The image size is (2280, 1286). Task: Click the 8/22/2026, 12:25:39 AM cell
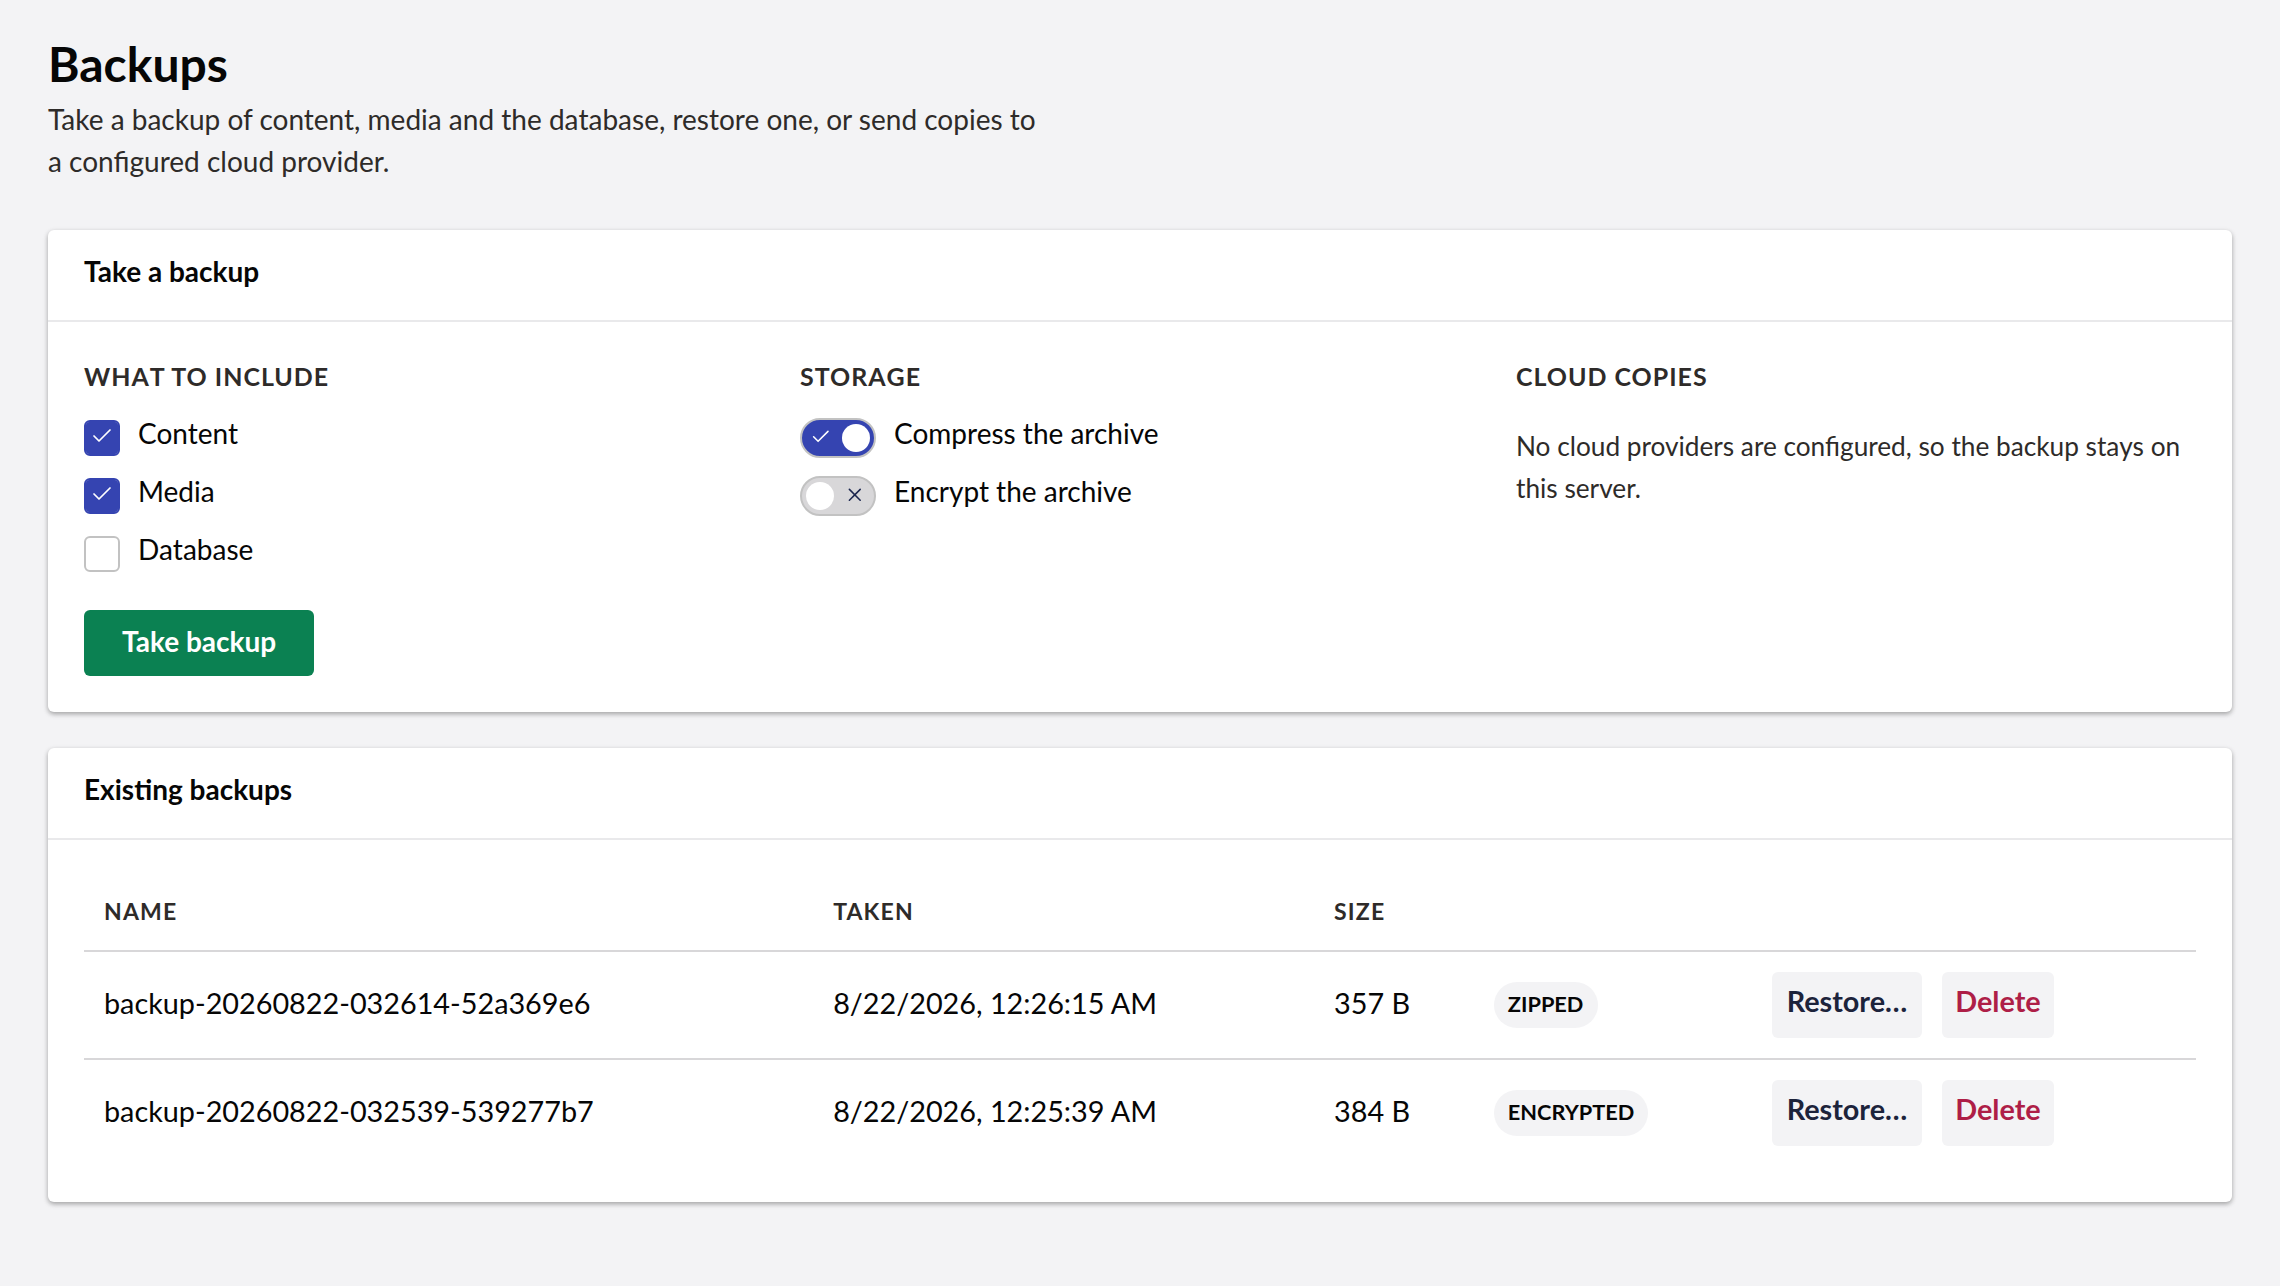995,1112
